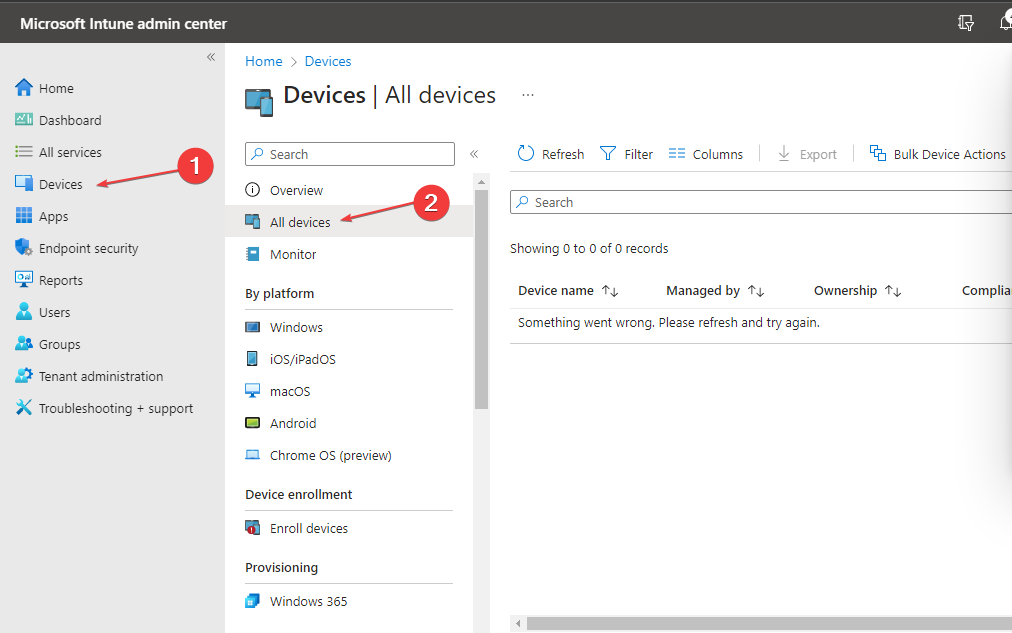Click the Filter funnel icon
The height and width of the screenshot is (633, 1012).
(x=608, y=154)
